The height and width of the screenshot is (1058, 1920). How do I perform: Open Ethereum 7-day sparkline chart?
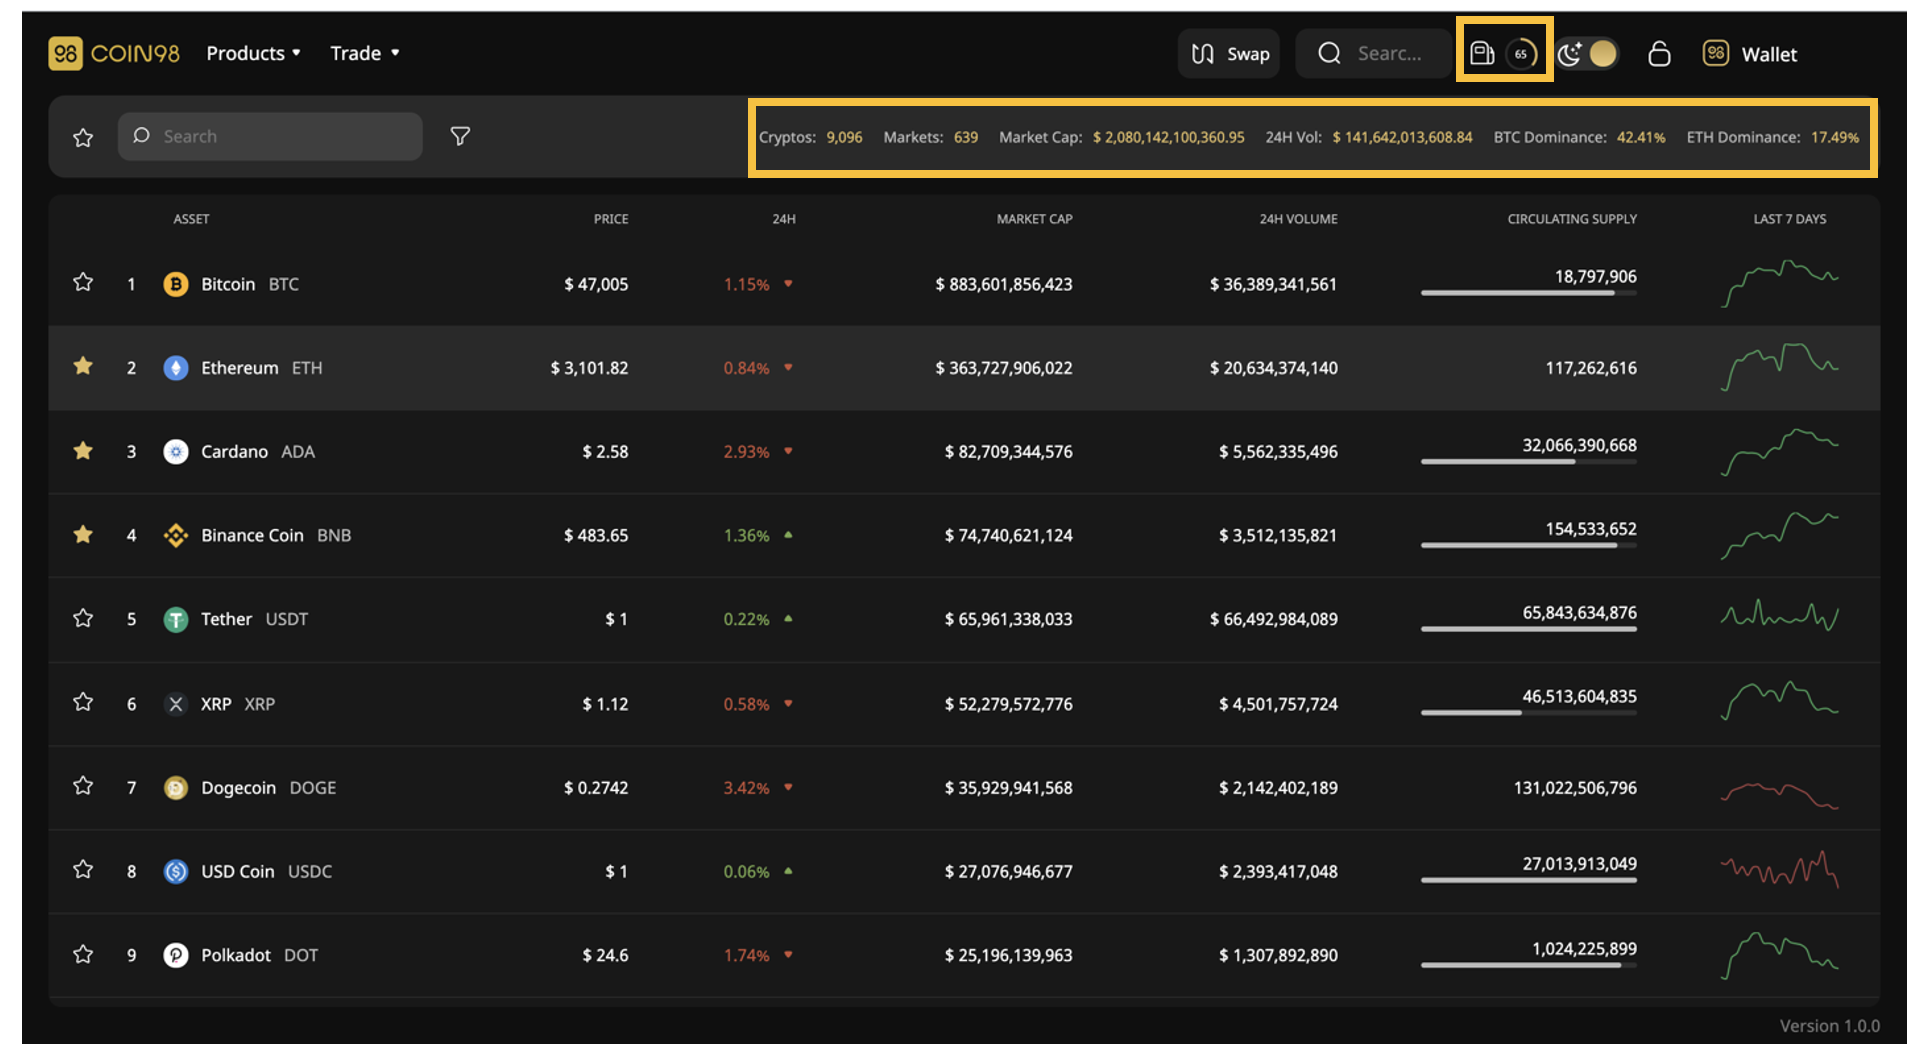pyautogui.click(x=1780, y=367)
